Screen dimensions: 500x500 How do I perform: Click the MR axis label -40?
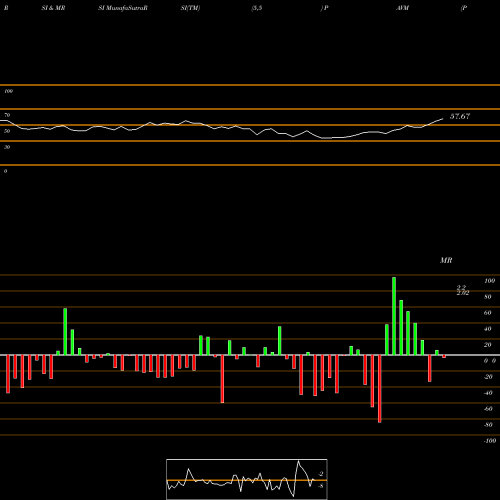coord(488,393)
